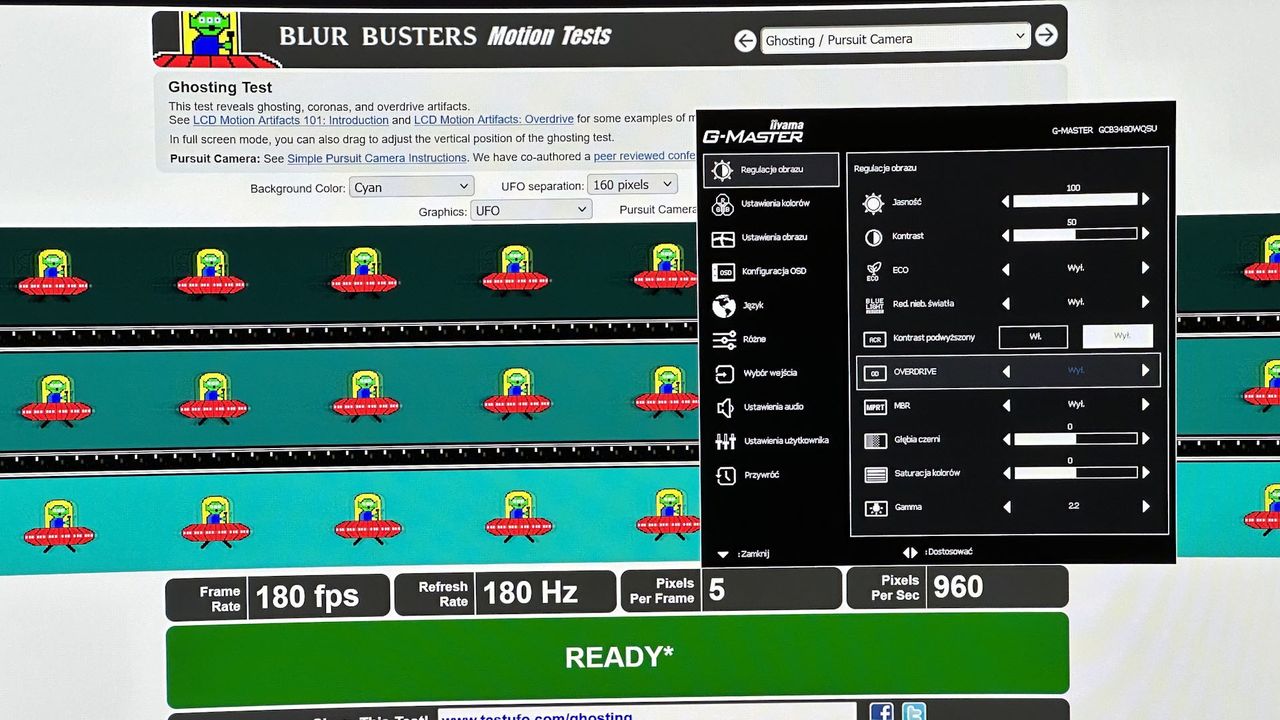
Task: Open the Różne sliders icon
Action: click(x=725, y=340)
